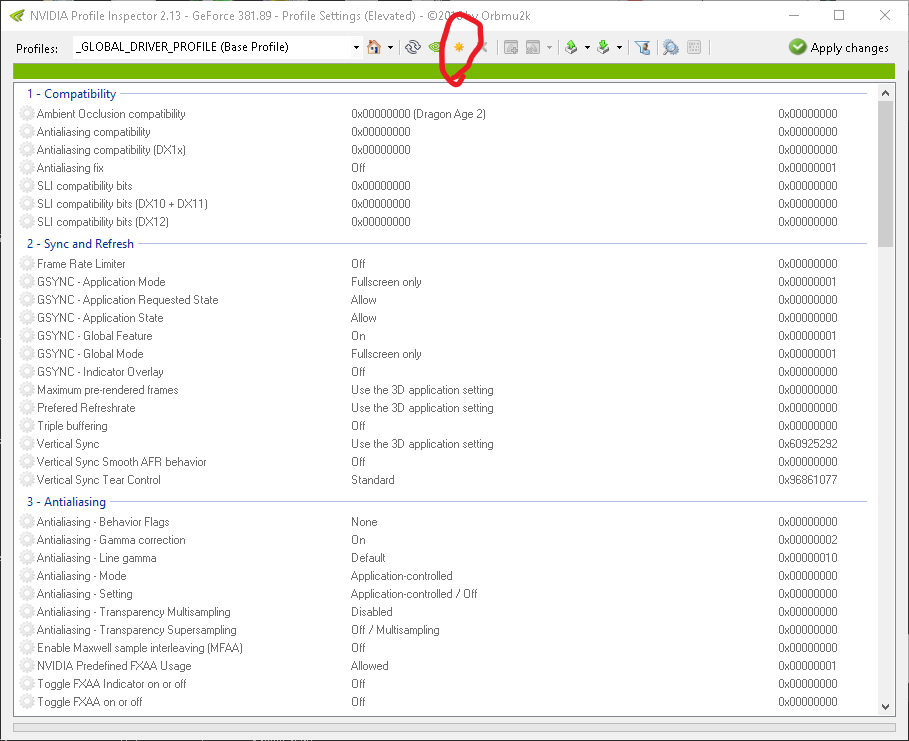909x741 pixels.
Task: Click gear icon beside Antialiasing - Gamma correction
Action: (27, 540)
